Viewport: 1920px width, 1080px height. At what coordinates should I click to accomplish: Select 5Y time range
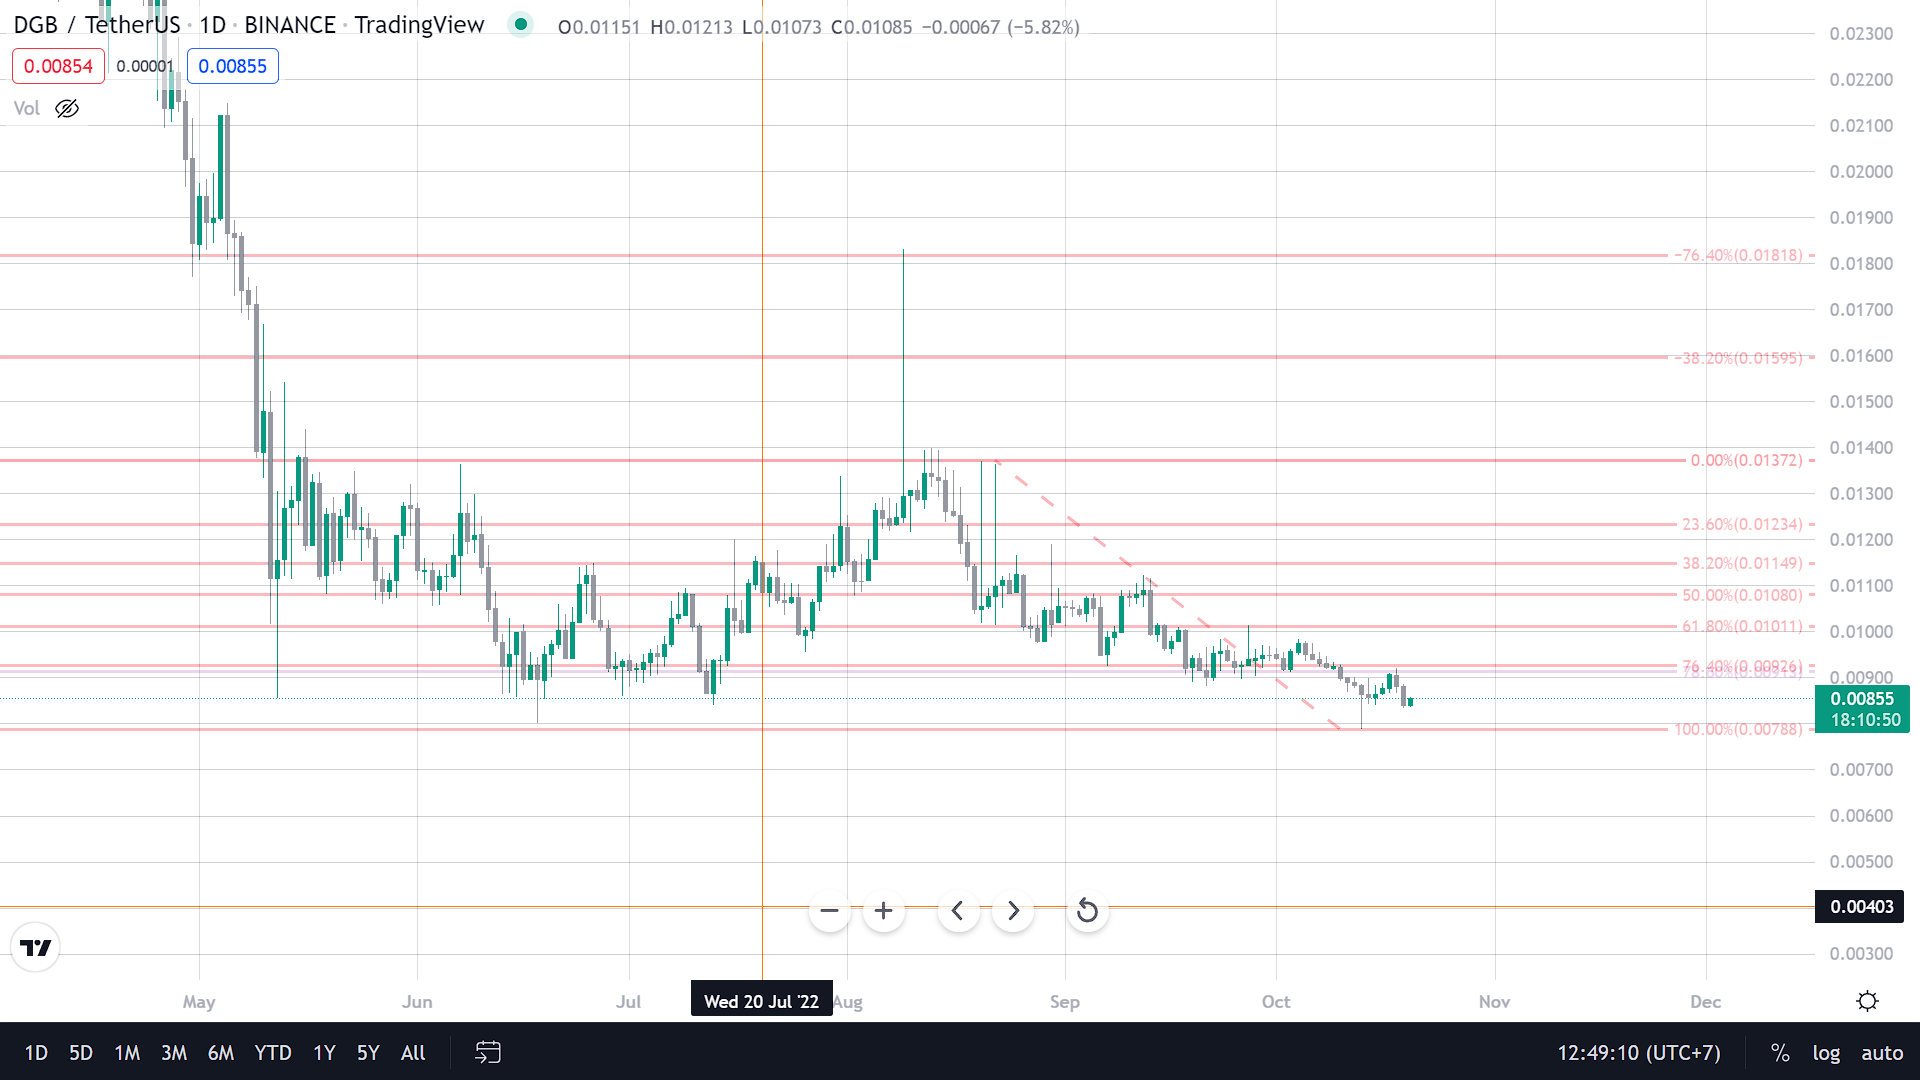(x=368, y=1052)
